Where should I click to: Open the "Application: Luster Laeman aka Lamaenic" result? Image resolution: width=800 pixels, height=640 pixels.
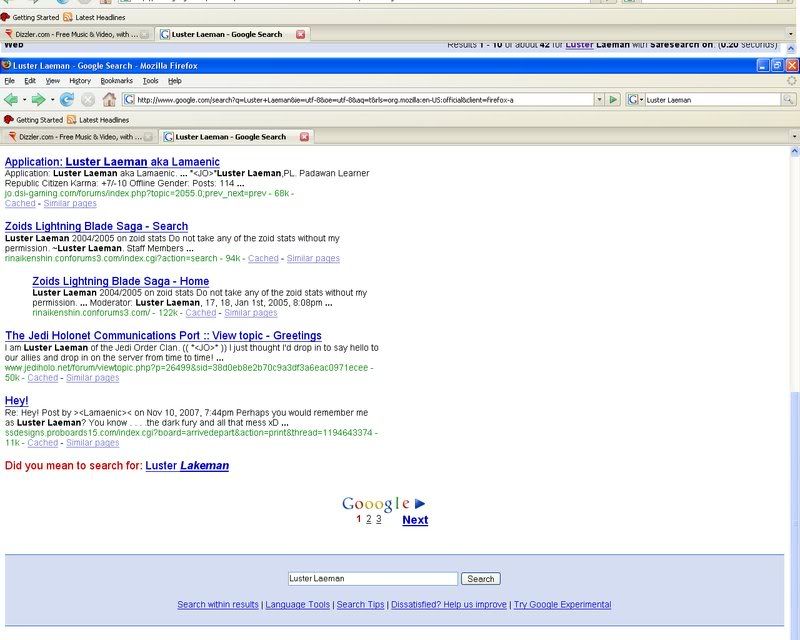tap(112, 162)
